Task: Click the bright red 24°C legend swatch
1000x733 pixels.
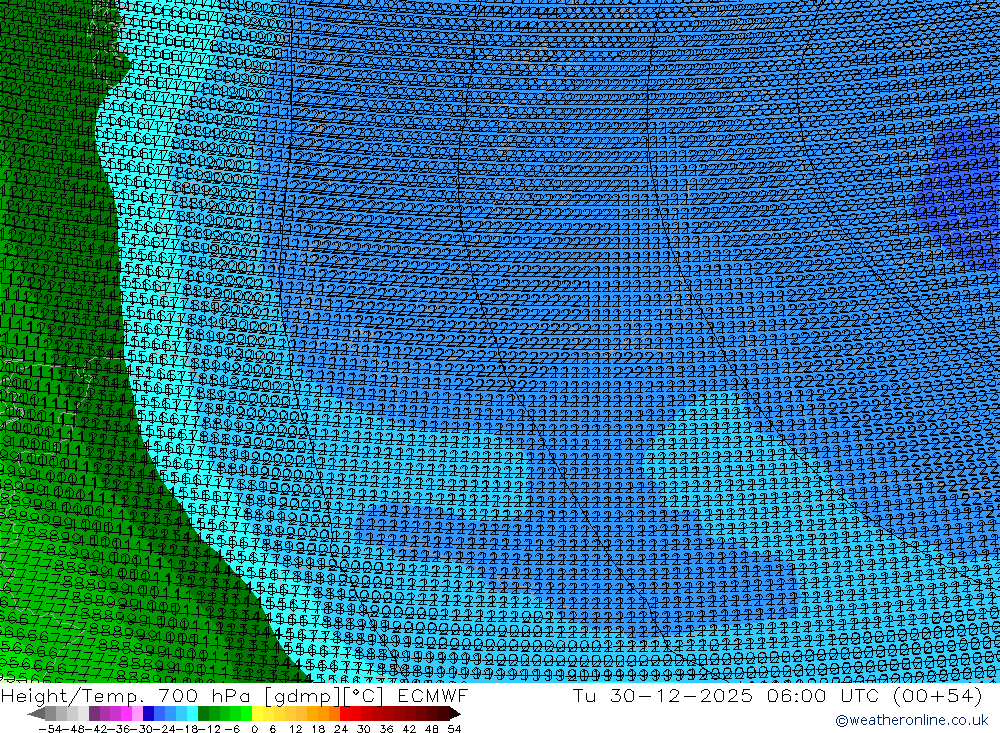Action: (345, 713)
